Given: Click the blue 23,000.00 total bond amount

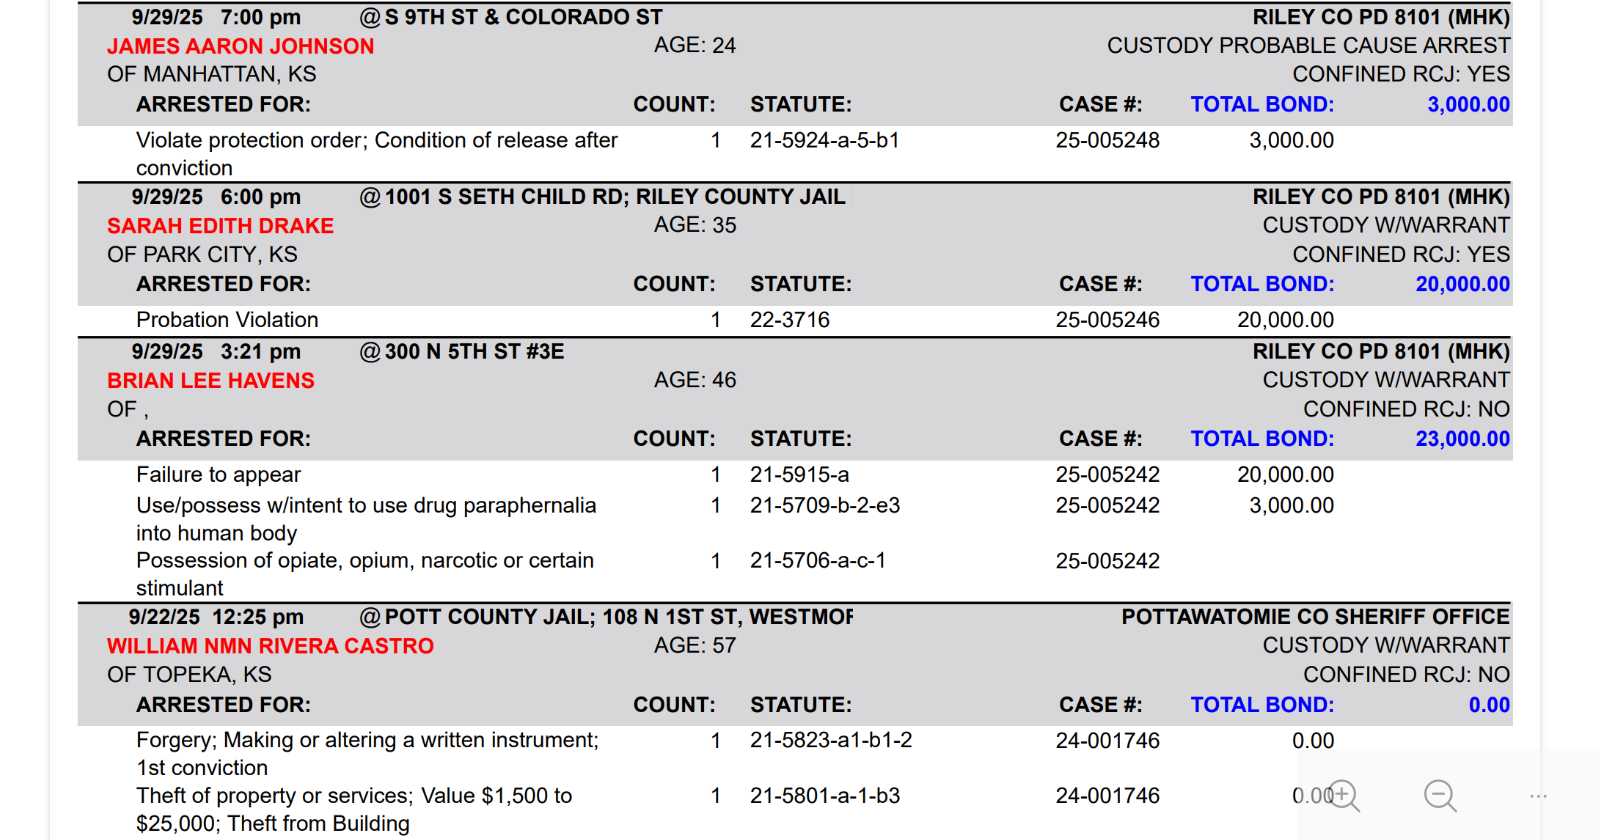Looking at the screenshot, I should coord(1462,439).
